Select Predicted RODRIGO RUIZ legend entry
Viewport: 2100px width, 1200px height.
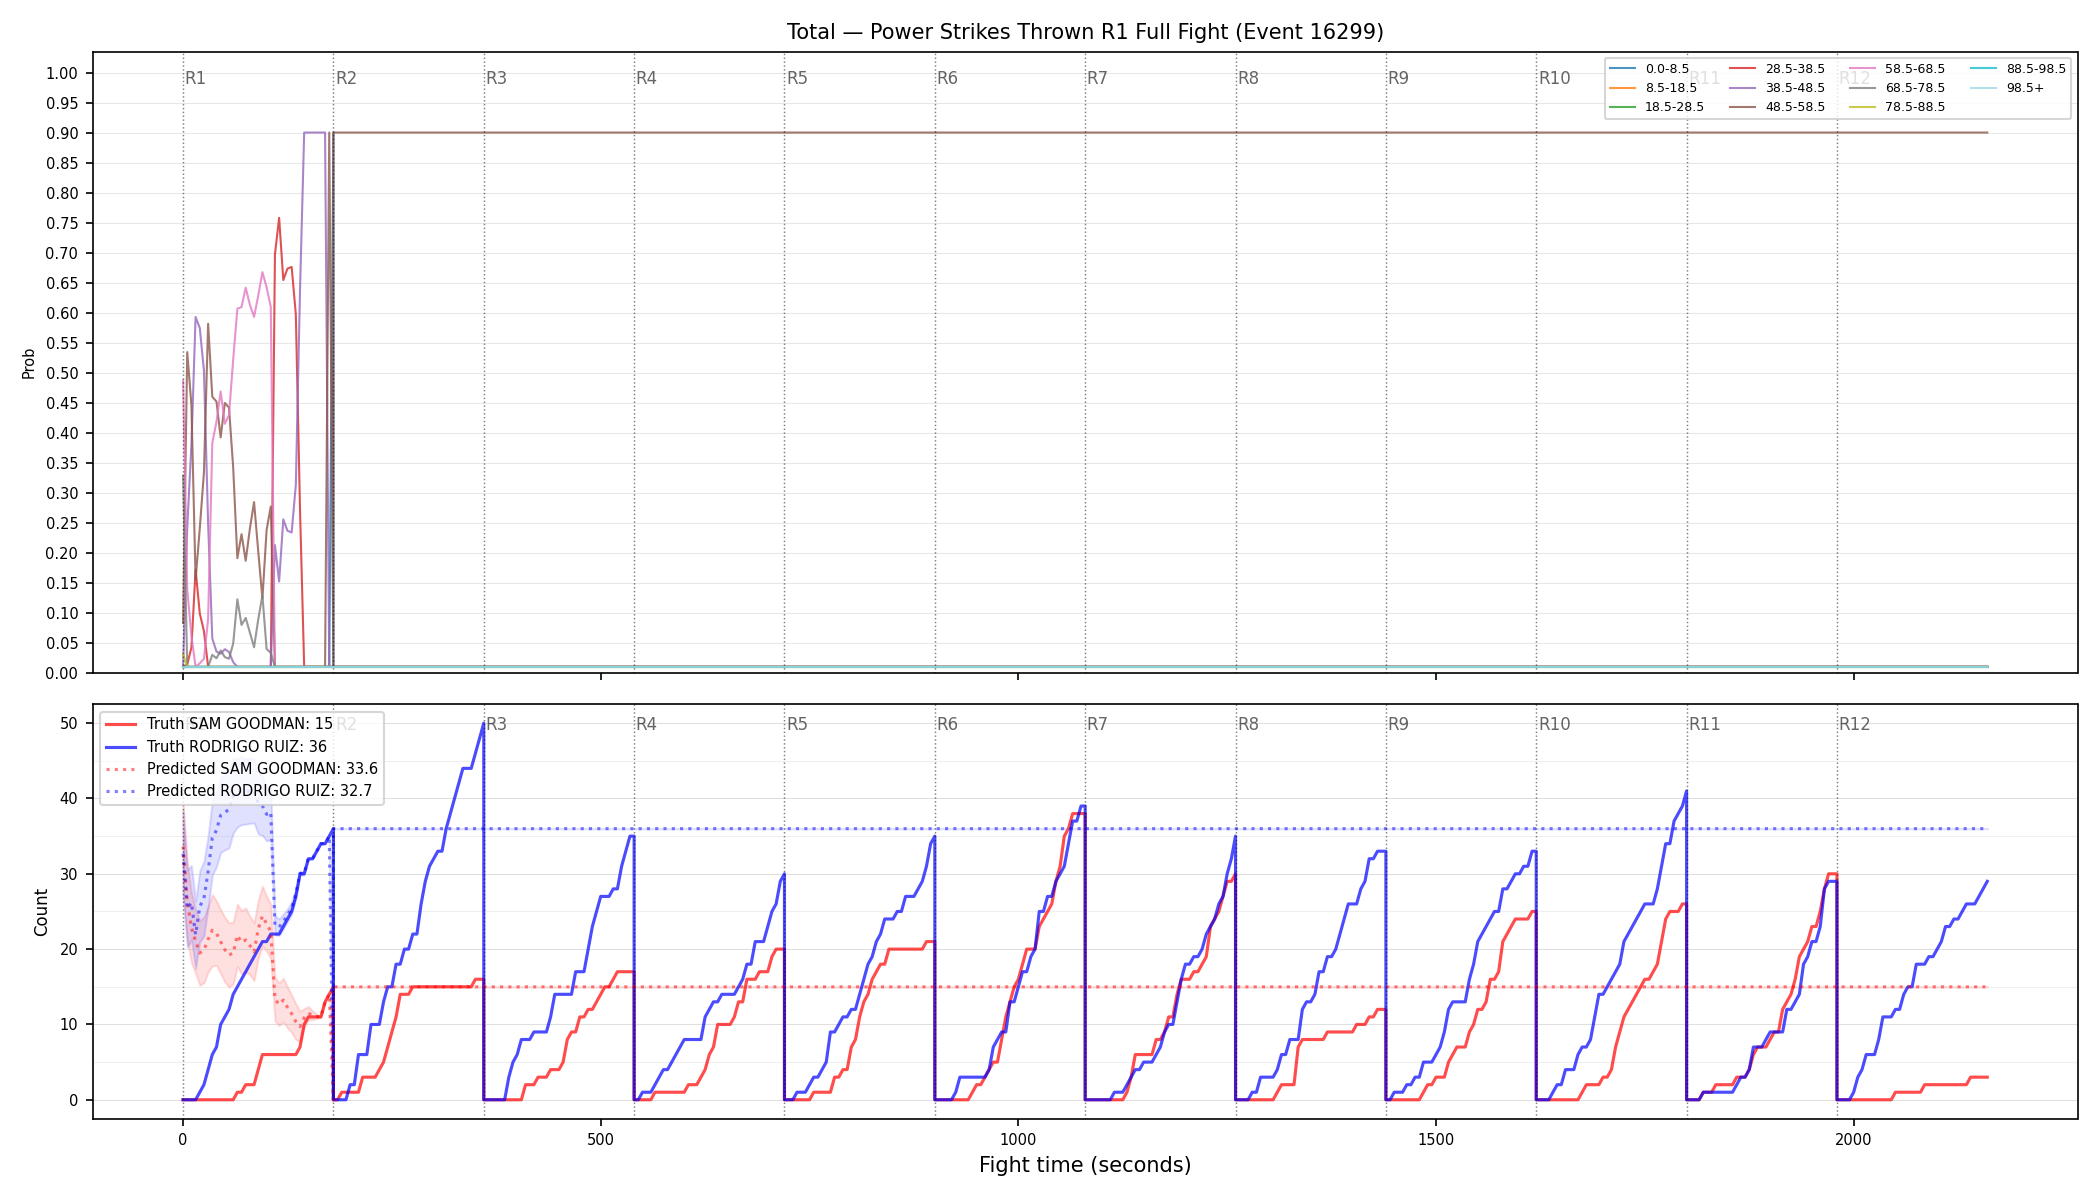coord(238,791)
